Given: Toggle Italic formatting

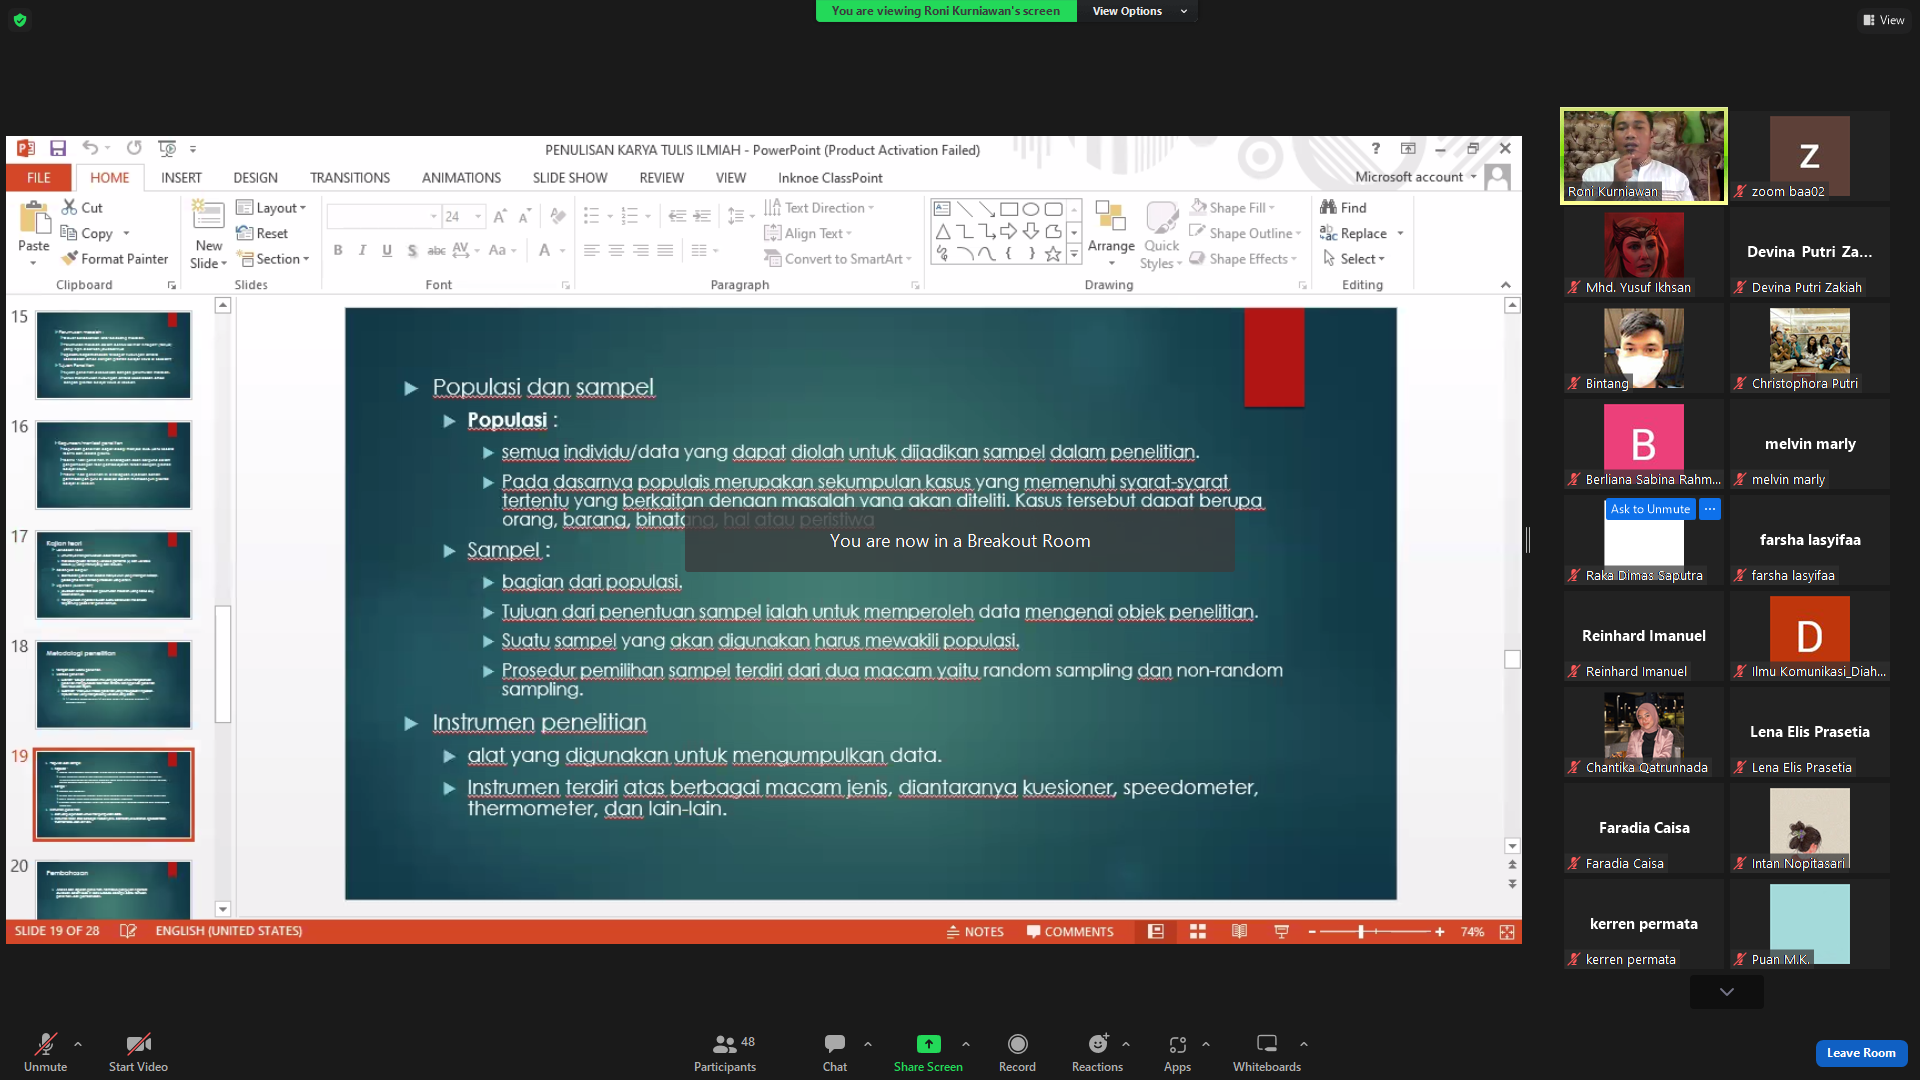Looking at the screenshot, I should click(362, 250).
